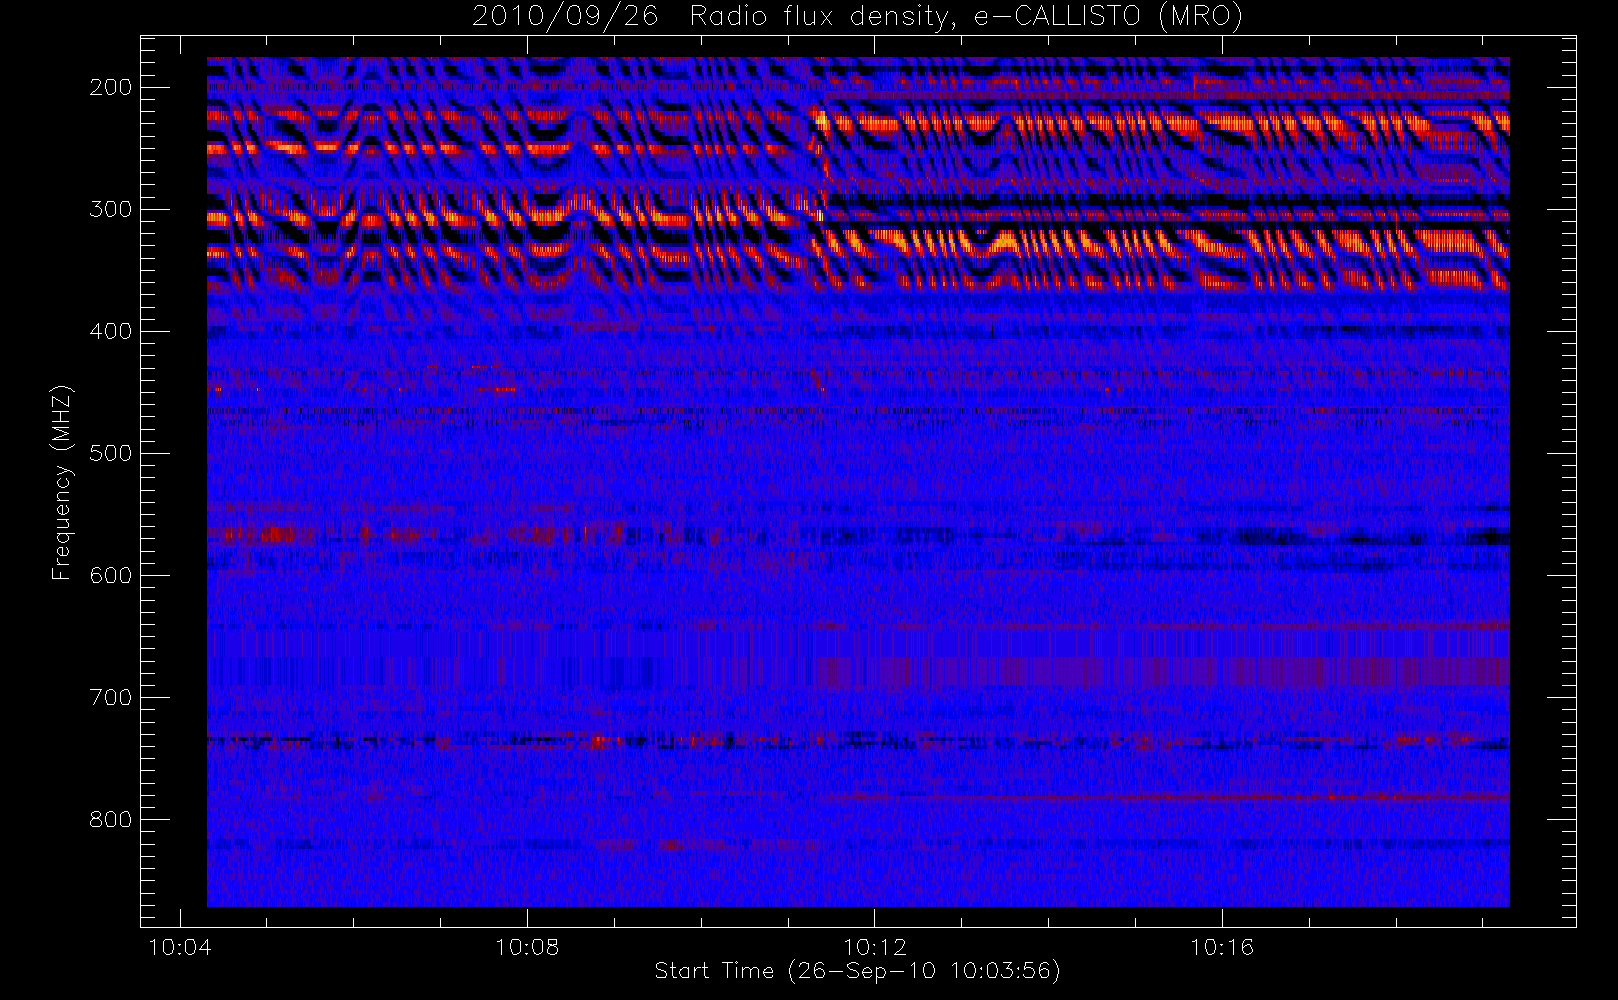This screenshot has height=1000, width=1618.
Task: Select the 200 frequency tick label
Action: (x=111, y=87)
